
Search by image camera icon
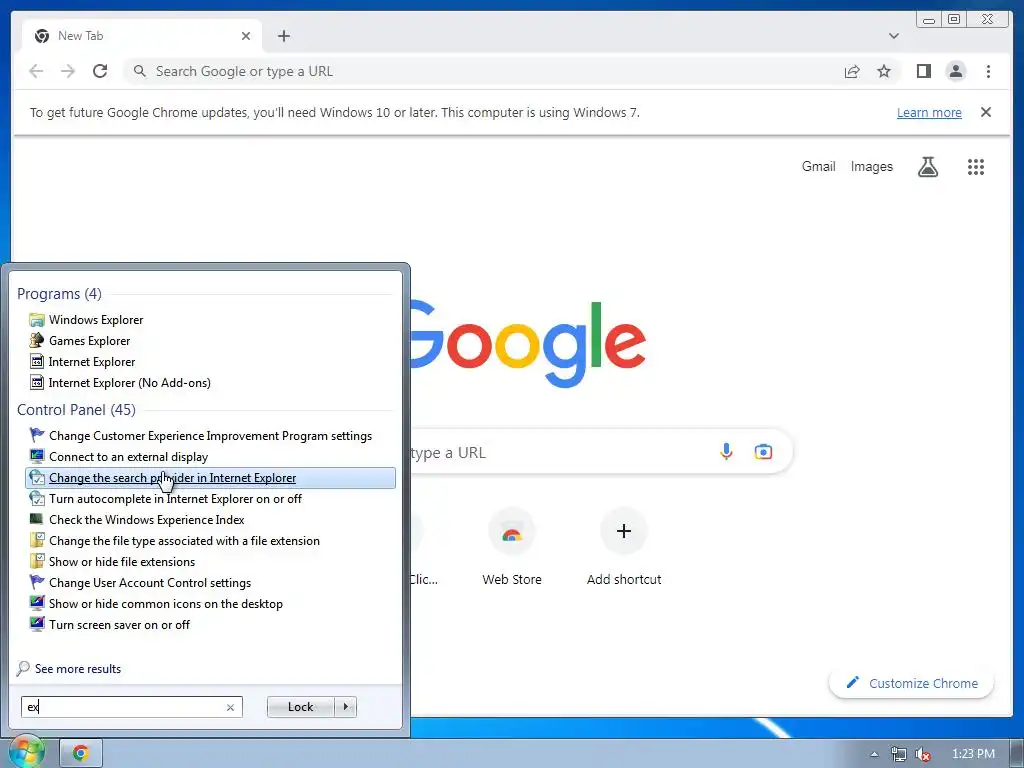pos(763,451)
